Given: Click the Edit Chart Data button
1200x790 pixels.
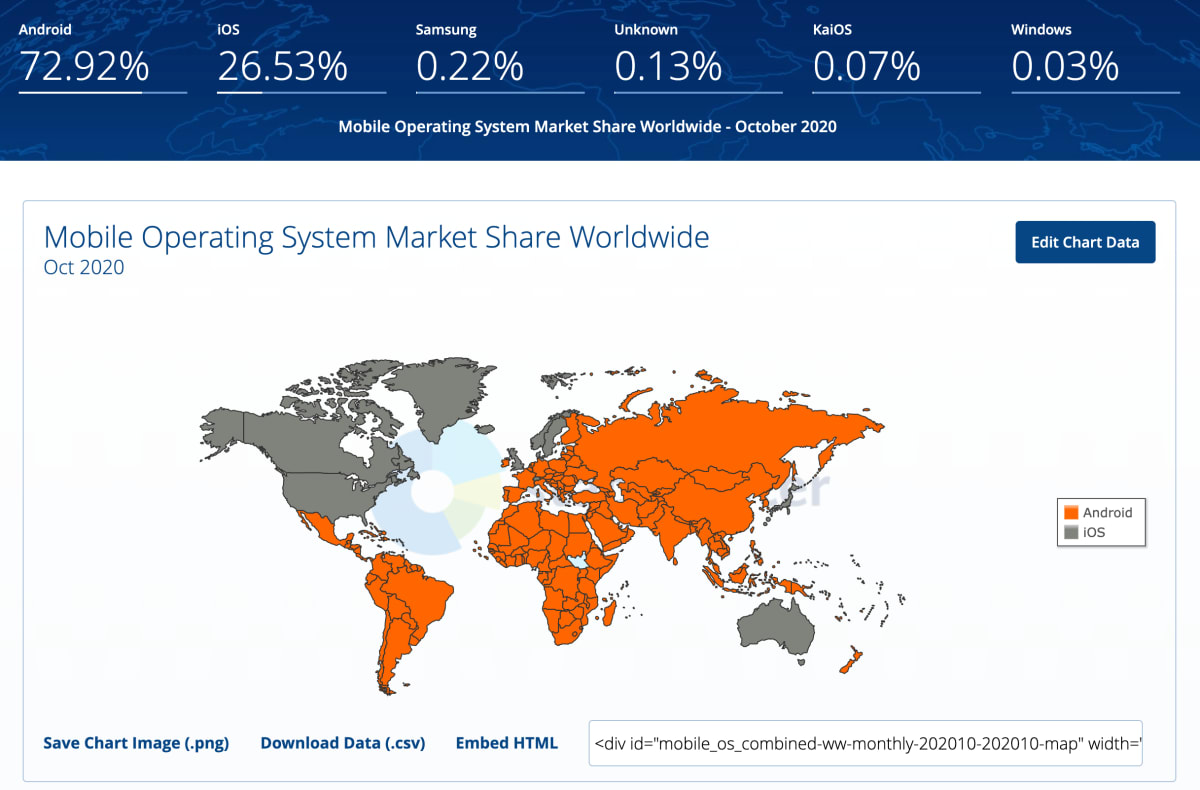Looking at the screenshot, I should click(x=1085, y=242).
